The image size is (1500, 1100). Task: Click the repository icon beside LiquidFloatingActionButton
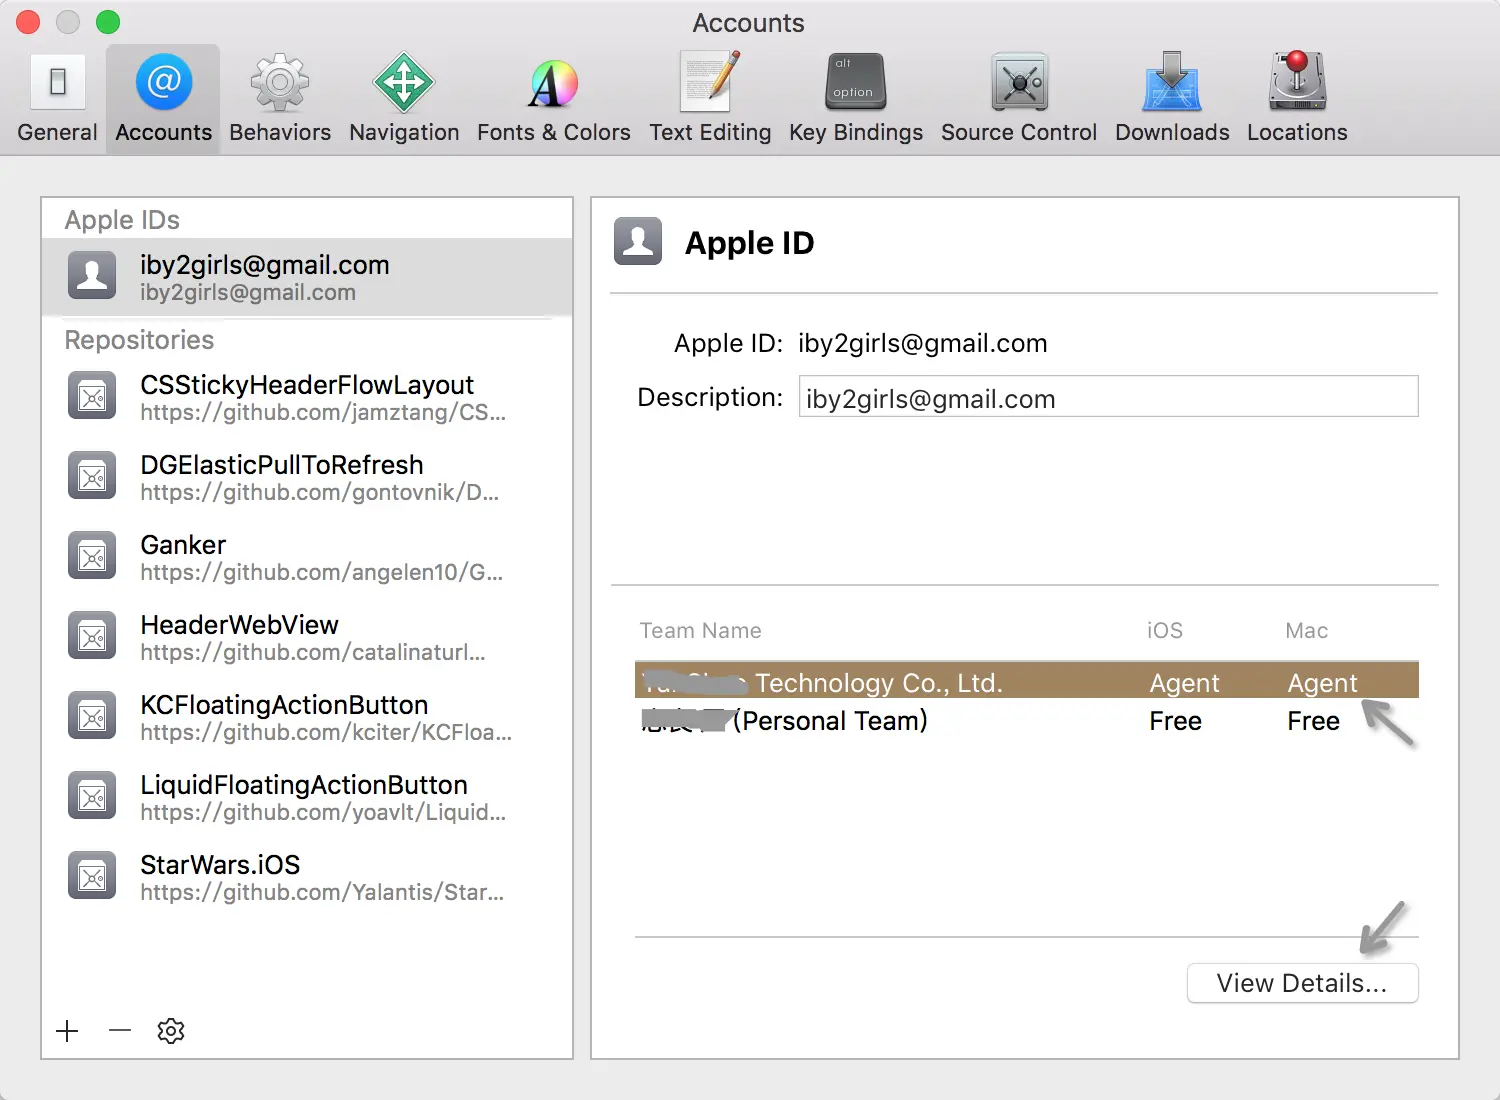(x=92, y=796)
